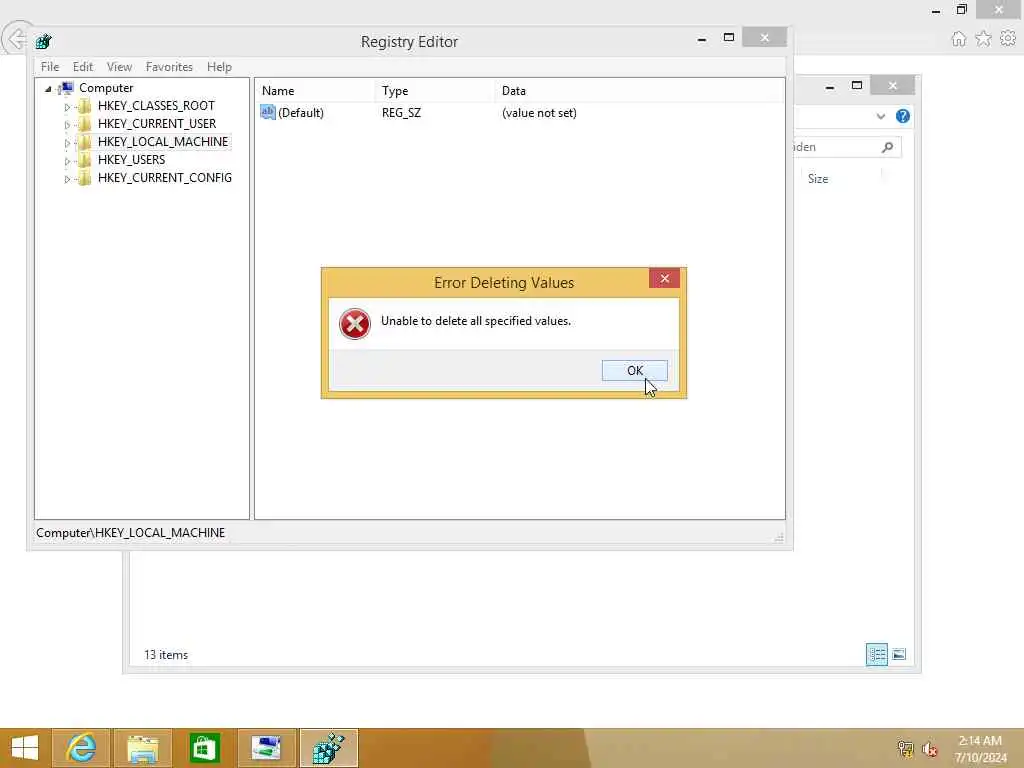Open the View menu in Registry Editor
1024x768 pixels.
(119, 67)
